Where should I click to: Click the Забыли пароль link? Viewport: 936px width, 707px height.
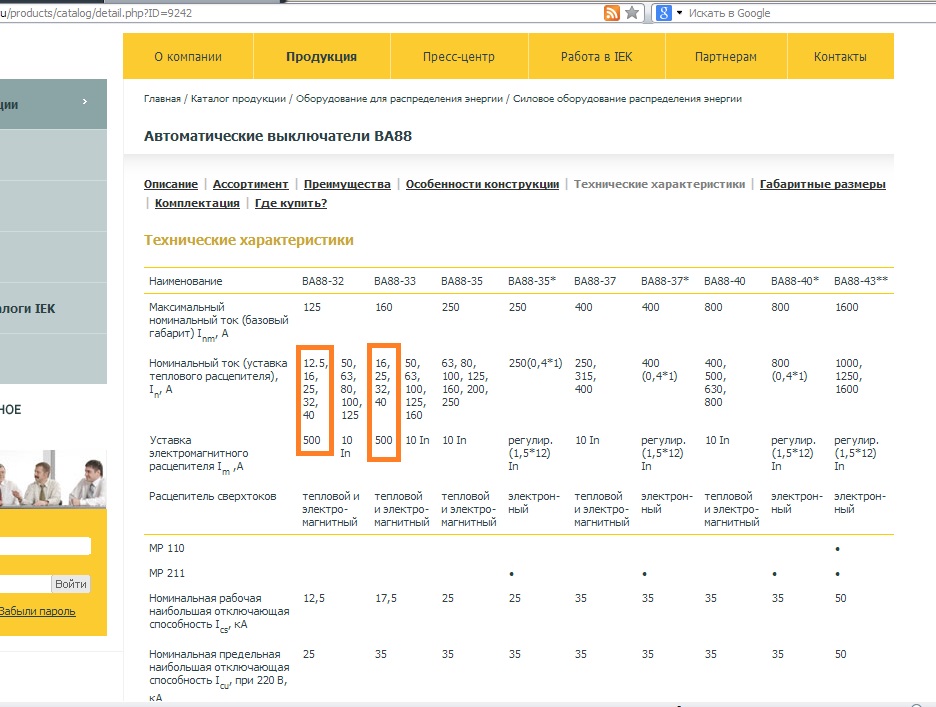pyautogui.click(x=37, y=611)
